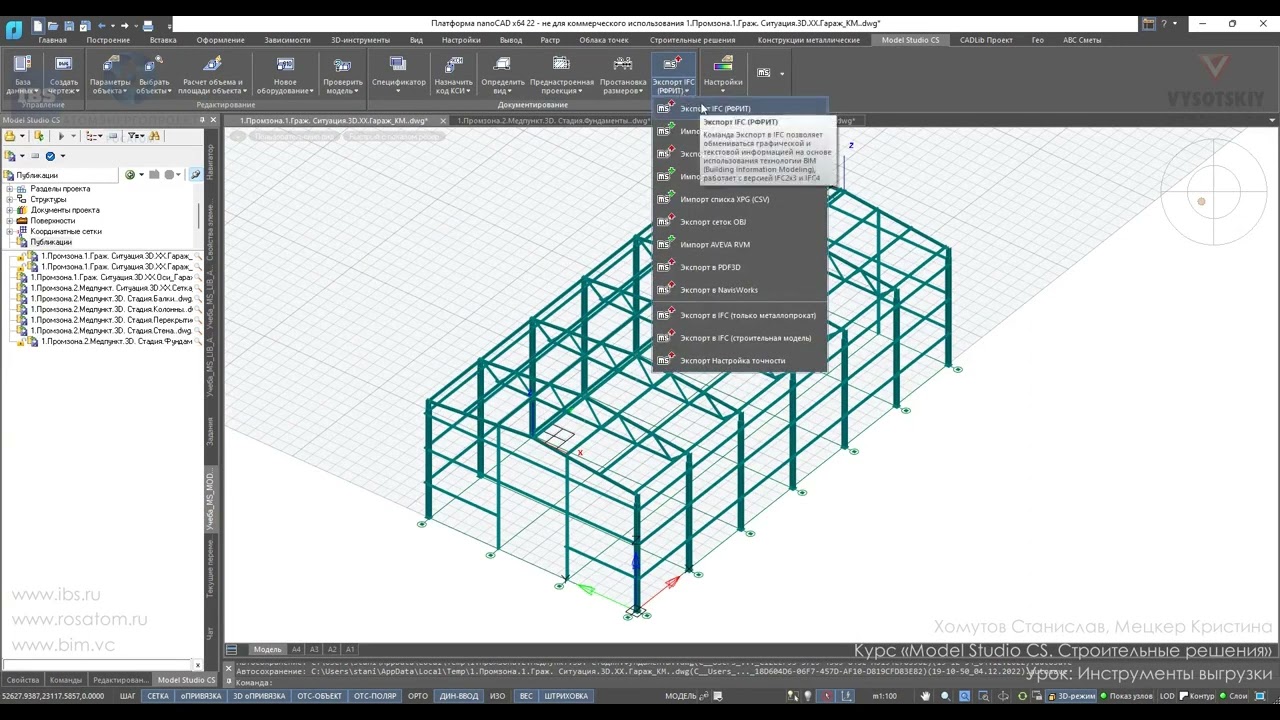Viewport: 1280px width, 720px height.
Task: Click the Выбрать объекты ribbon icon
Action: [x=154, y=65]
